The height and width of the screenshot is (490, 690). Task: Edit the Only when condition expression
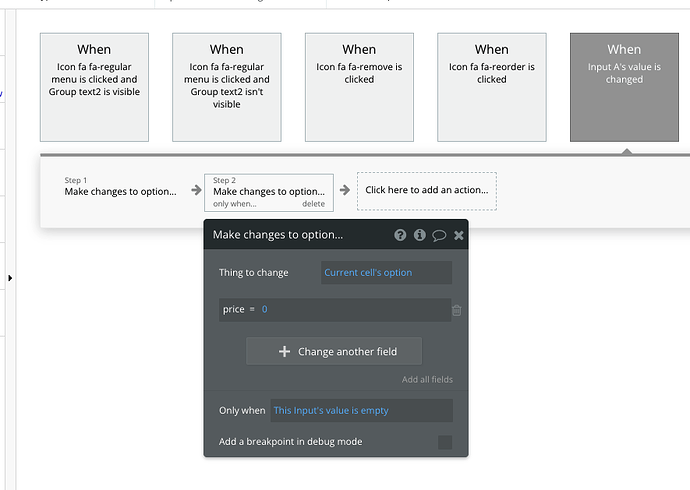click(361, 410)
